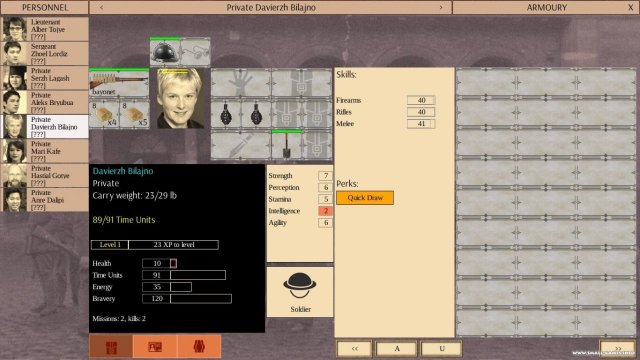640x360 pixels.
Task: Select Sergeant Zhoel Lordiz in personnel list
Action: (44, 53)
